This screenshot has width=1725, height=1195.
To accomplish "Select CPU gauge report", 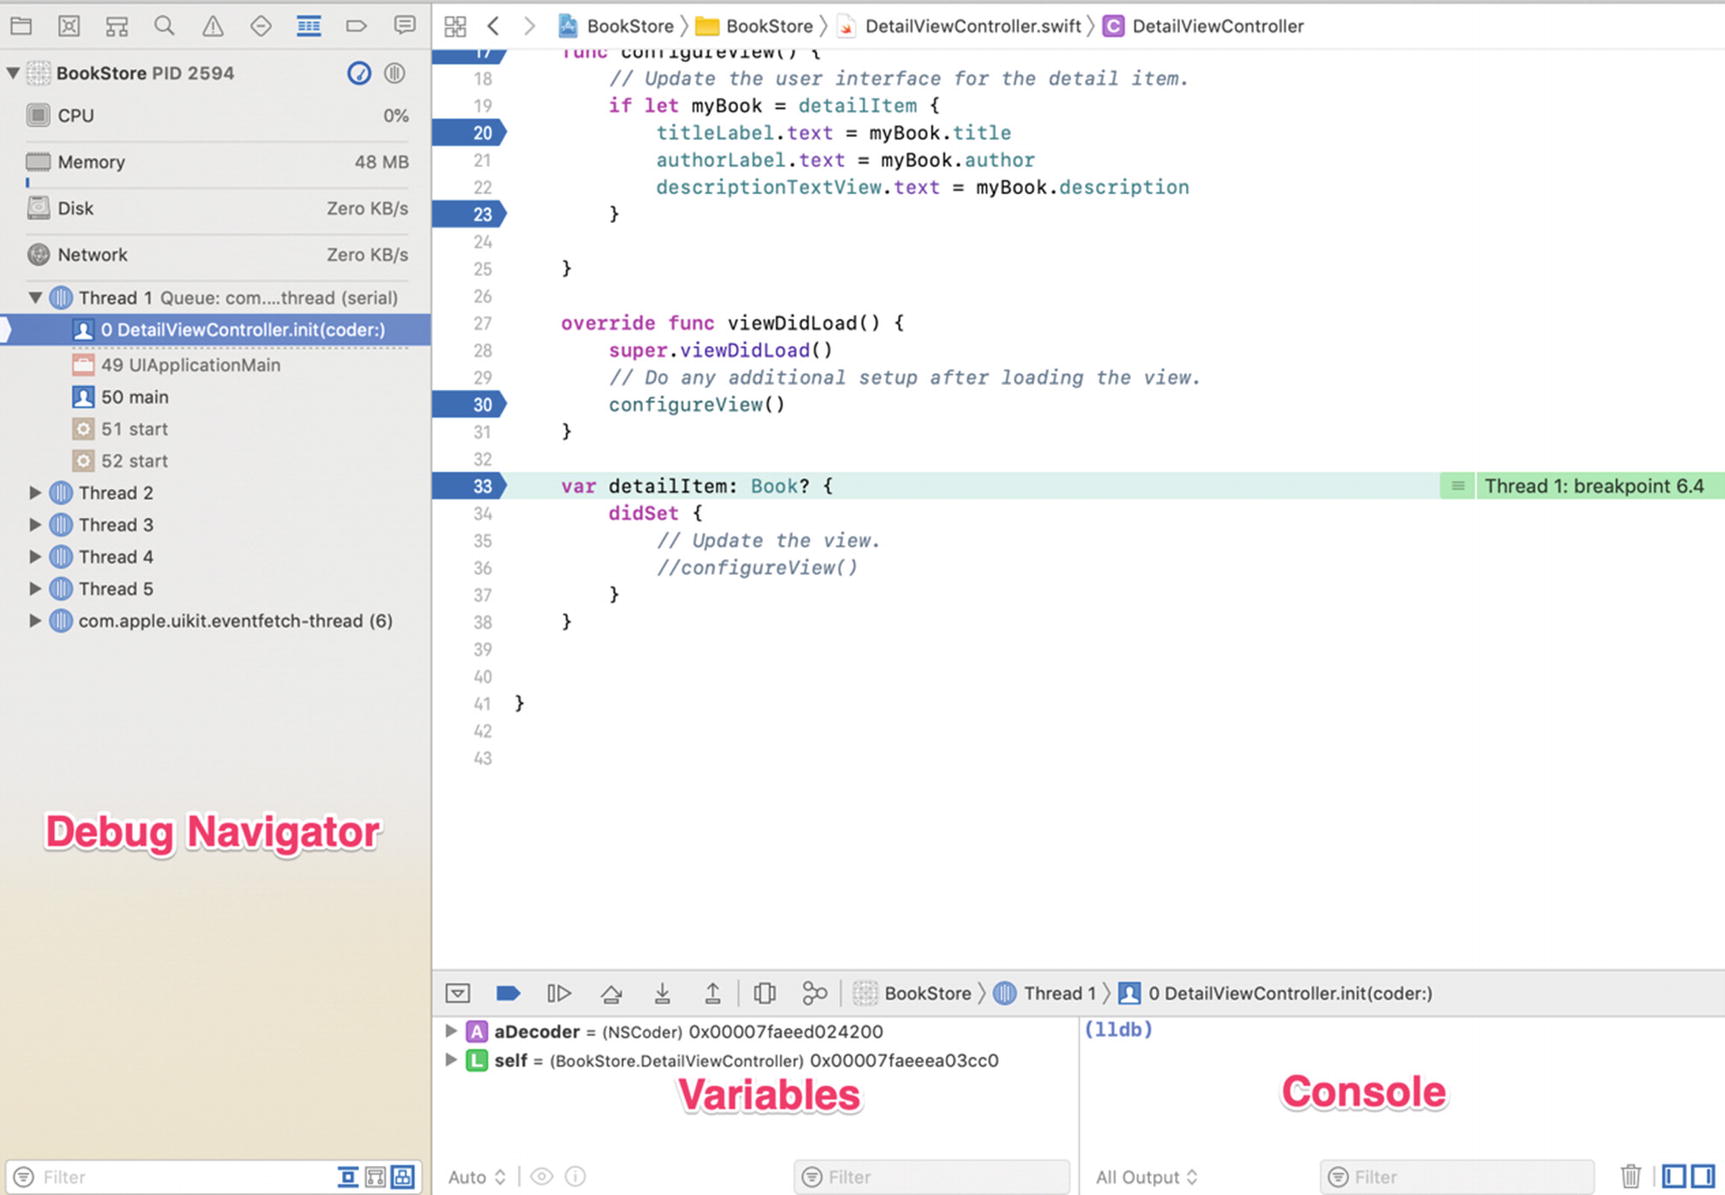I will (217, 116).
